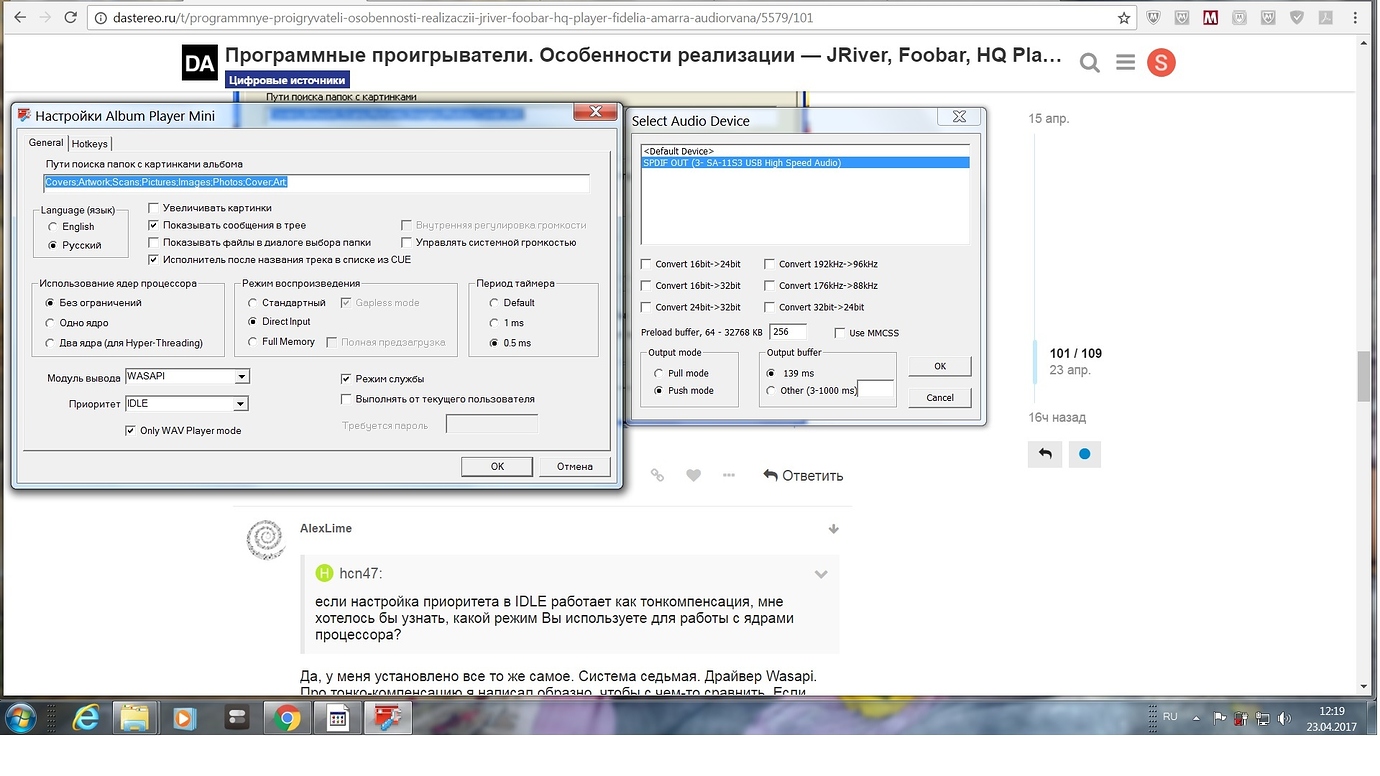The image size is (1380, 776).
Task: Like the post with the heart icon
Action: (x=693, y=476)
